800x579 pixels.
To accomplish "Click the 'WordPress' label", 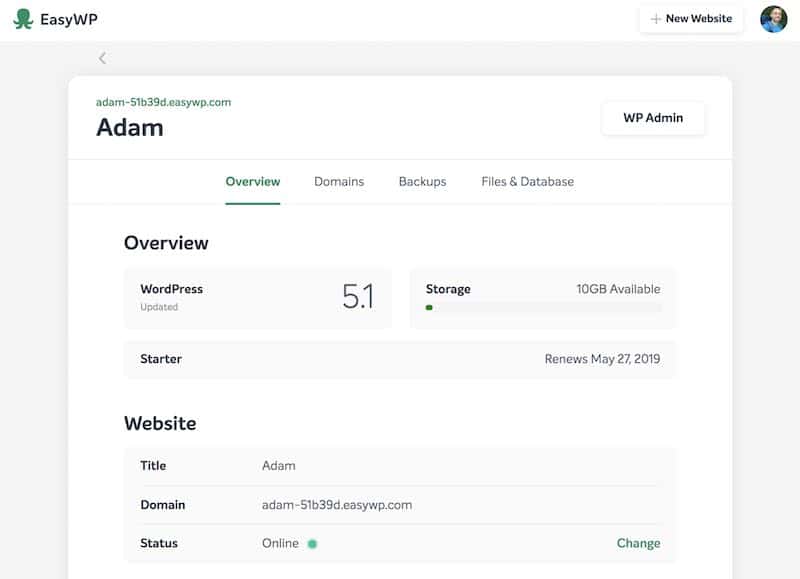I will [x=171, y=289].
